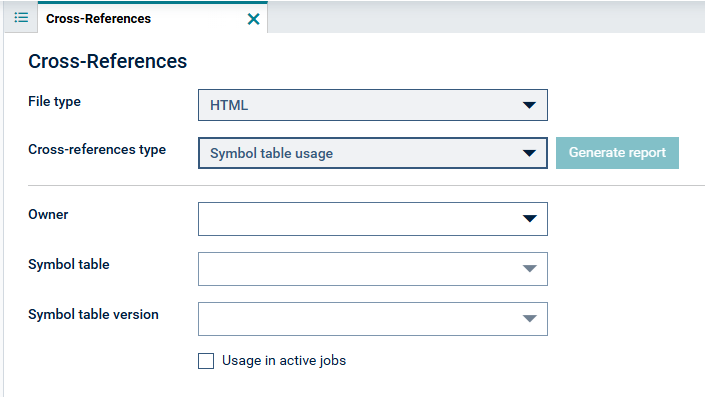
Task: Enable Usage in active jobs checkbox
Action: coord(206,361)
